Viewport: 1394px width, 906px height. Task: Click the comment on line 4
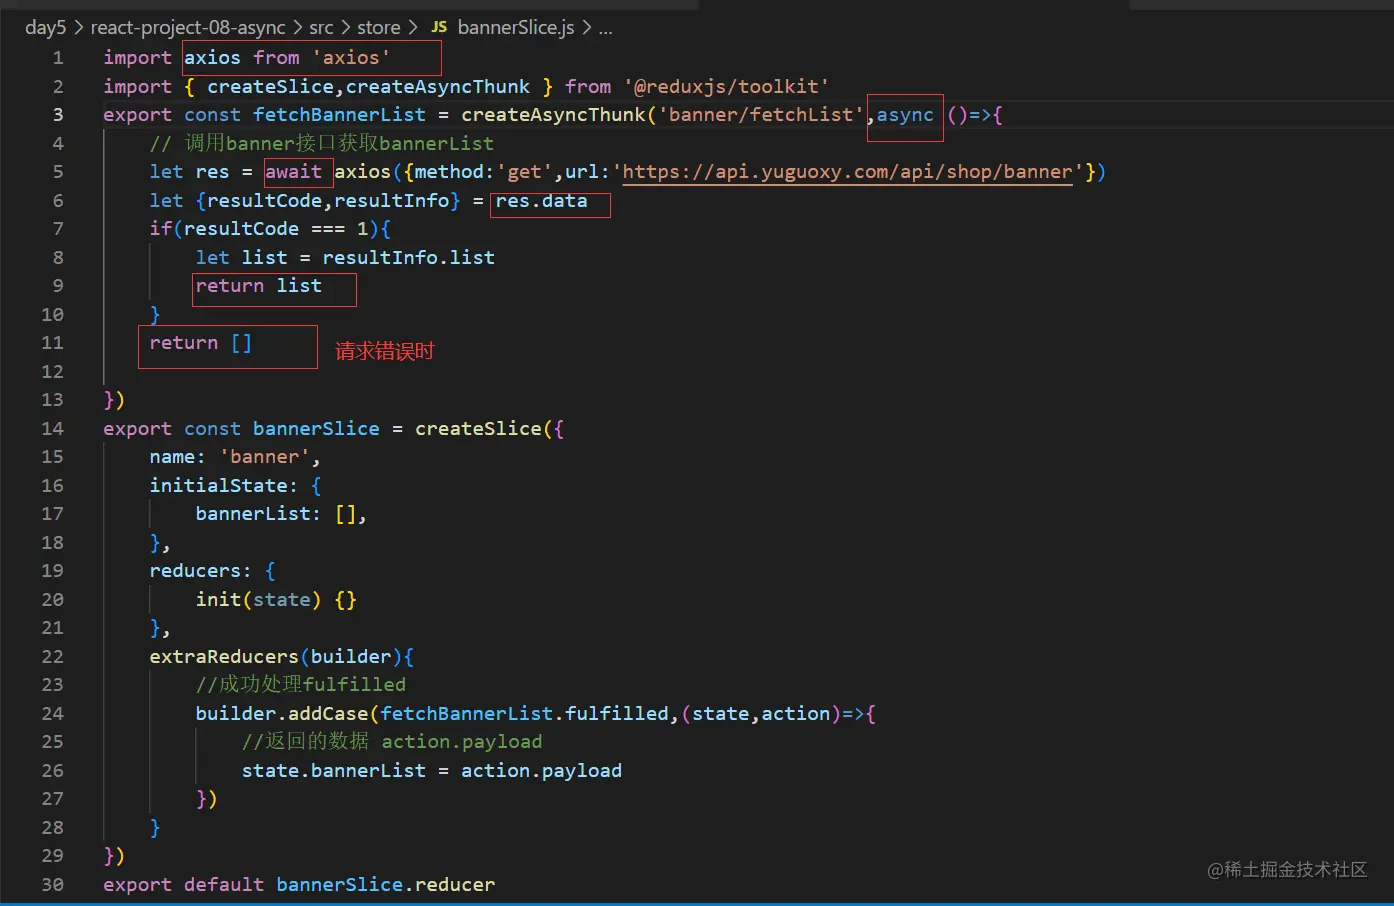pyautogui.click(x=322, y=143)
